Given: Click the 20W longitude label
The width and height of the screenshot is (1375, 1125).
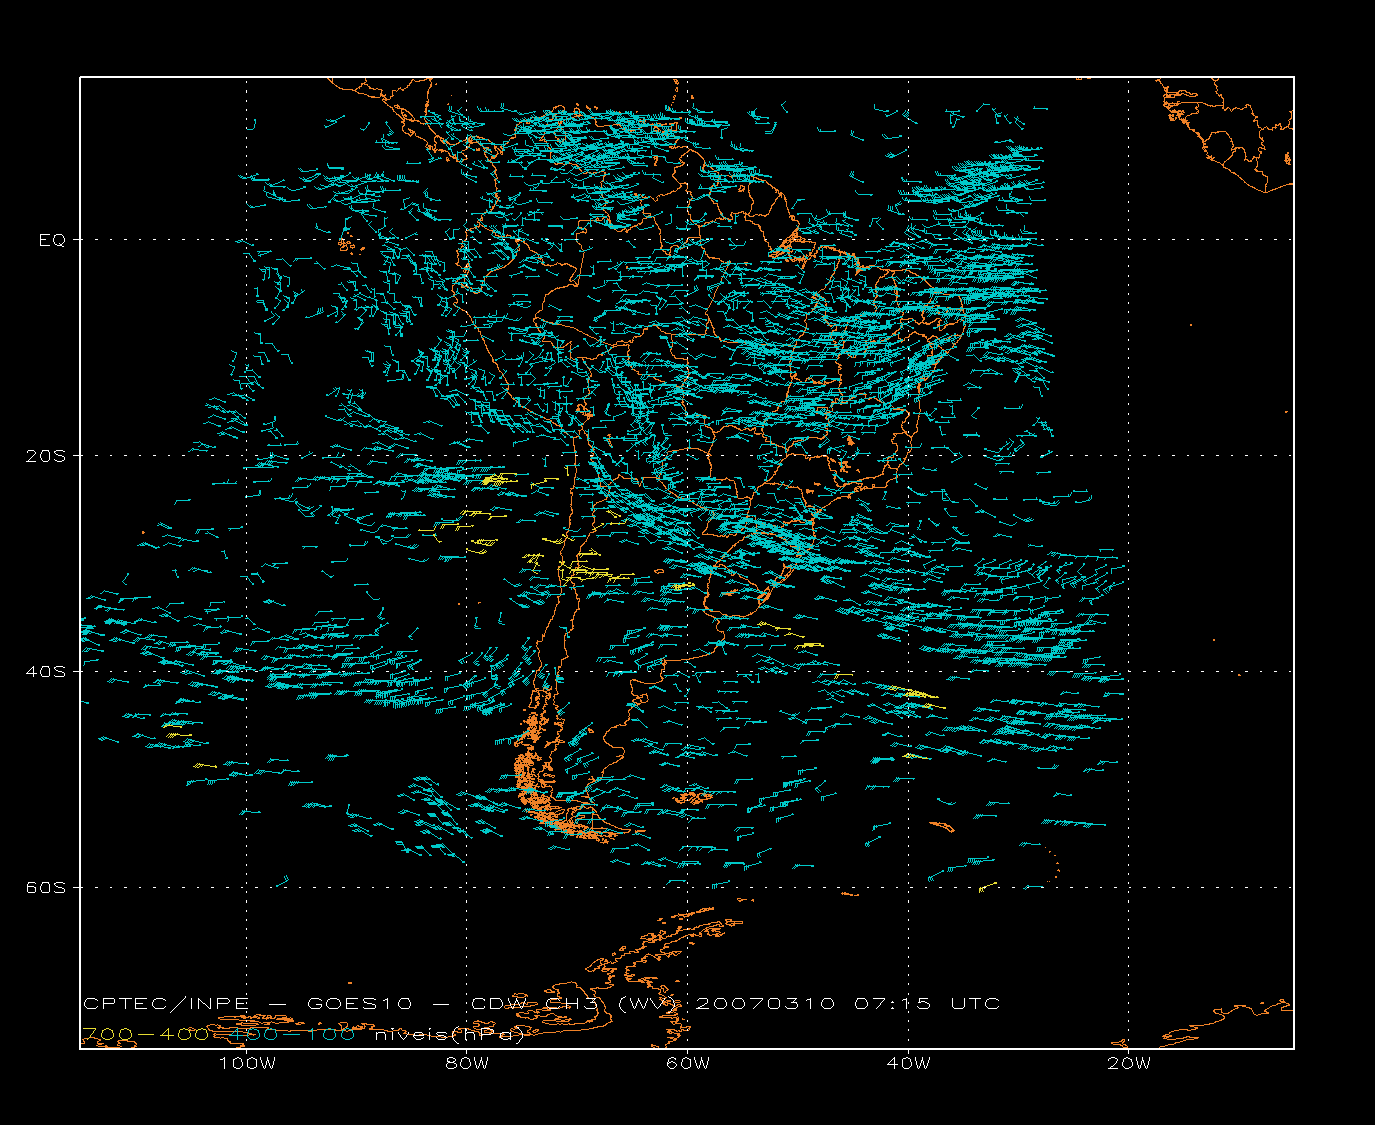Looking at the screenshot, I should [1129, 1063].
